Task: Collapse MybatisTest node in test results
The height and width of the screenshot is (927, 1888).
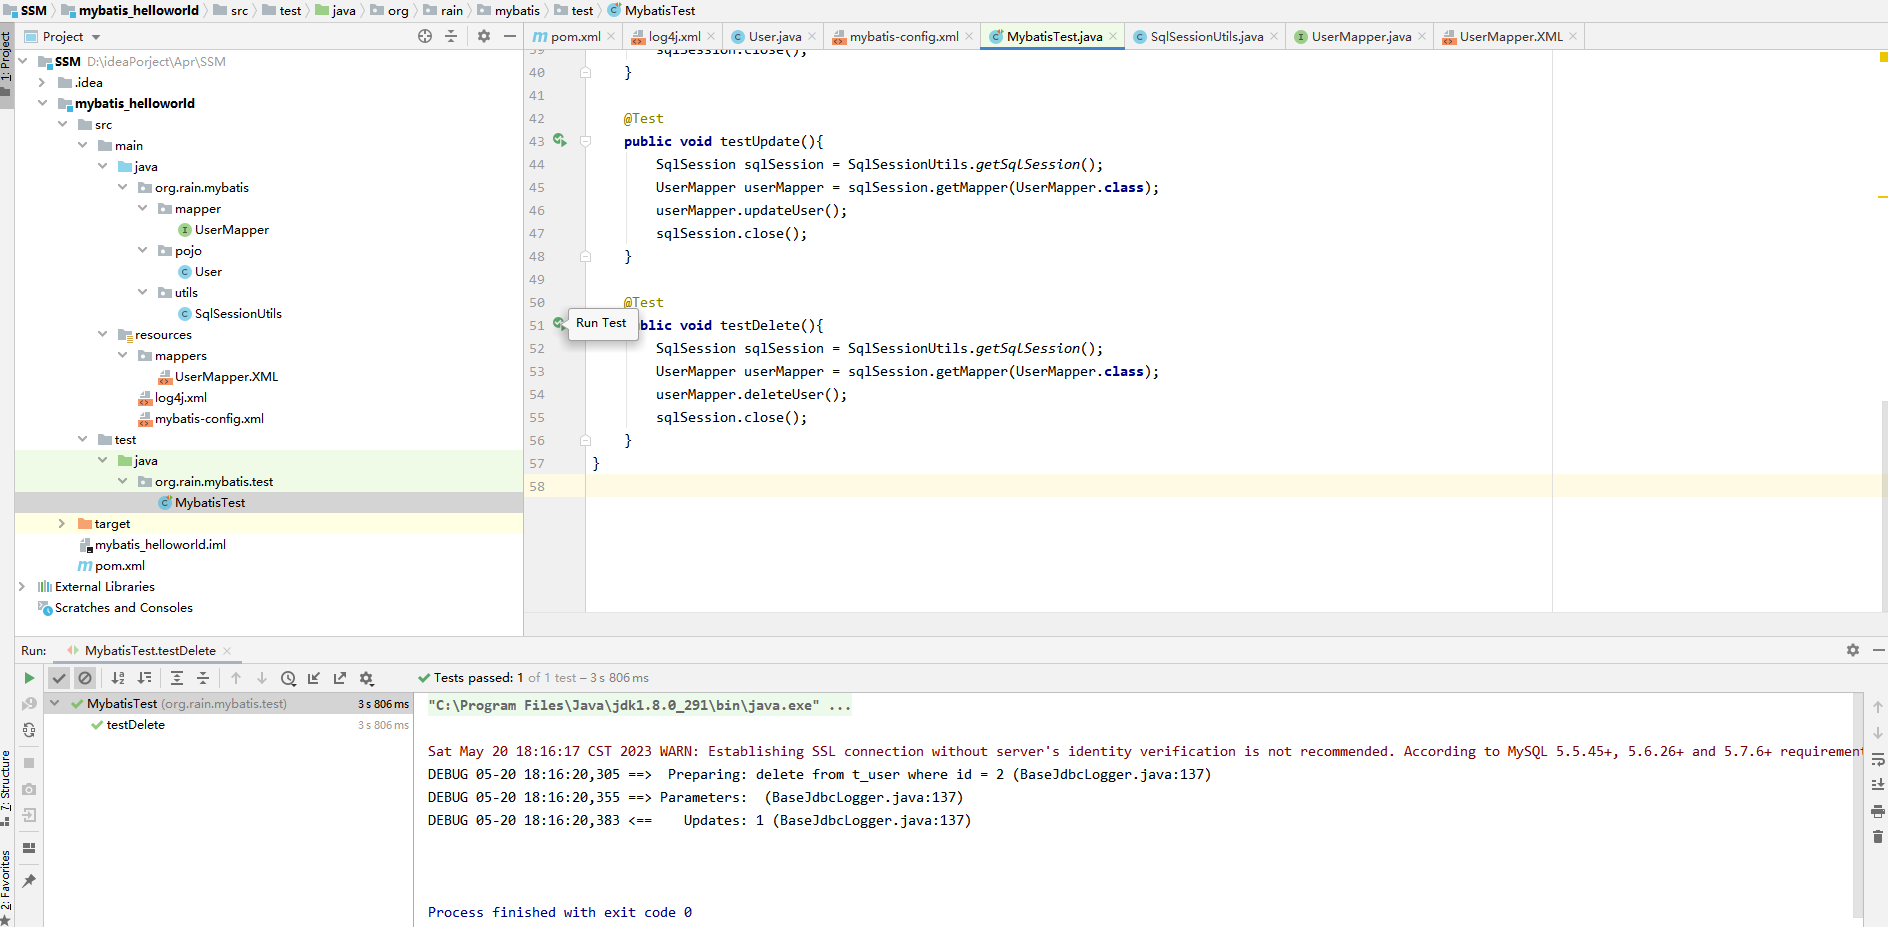Action: tap(55, 704)
